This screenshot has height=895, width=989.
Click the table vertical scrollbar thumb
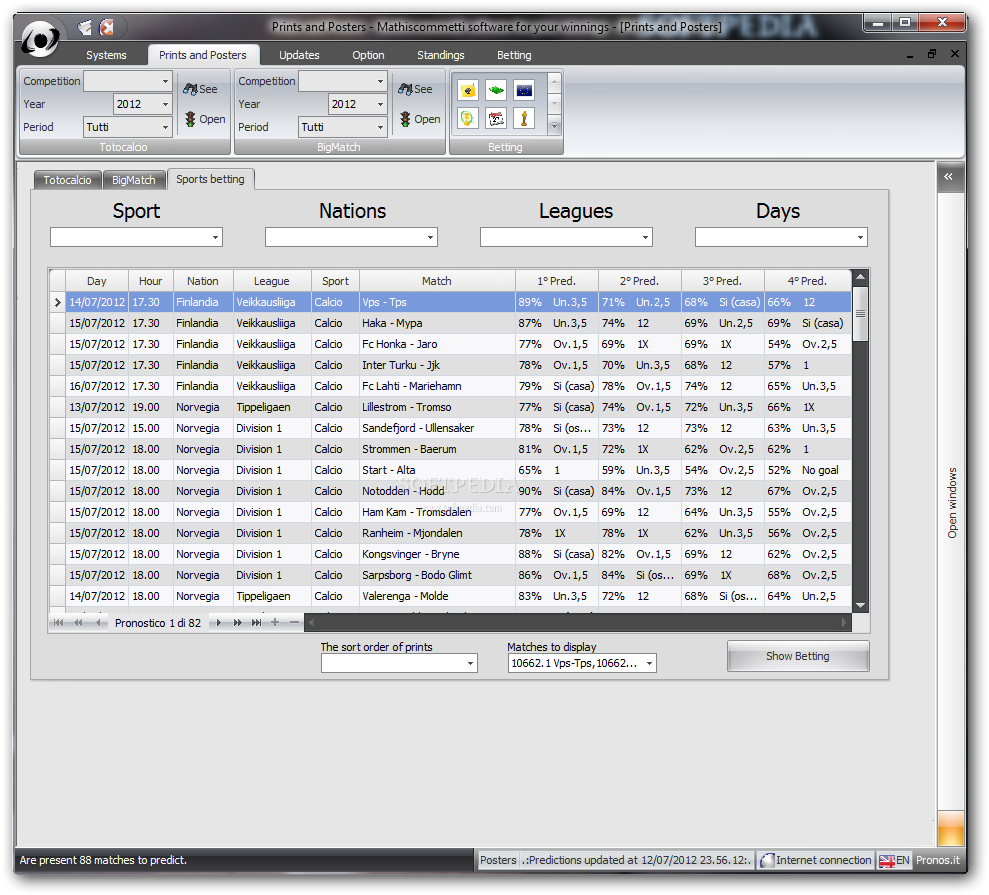point(860,313)
